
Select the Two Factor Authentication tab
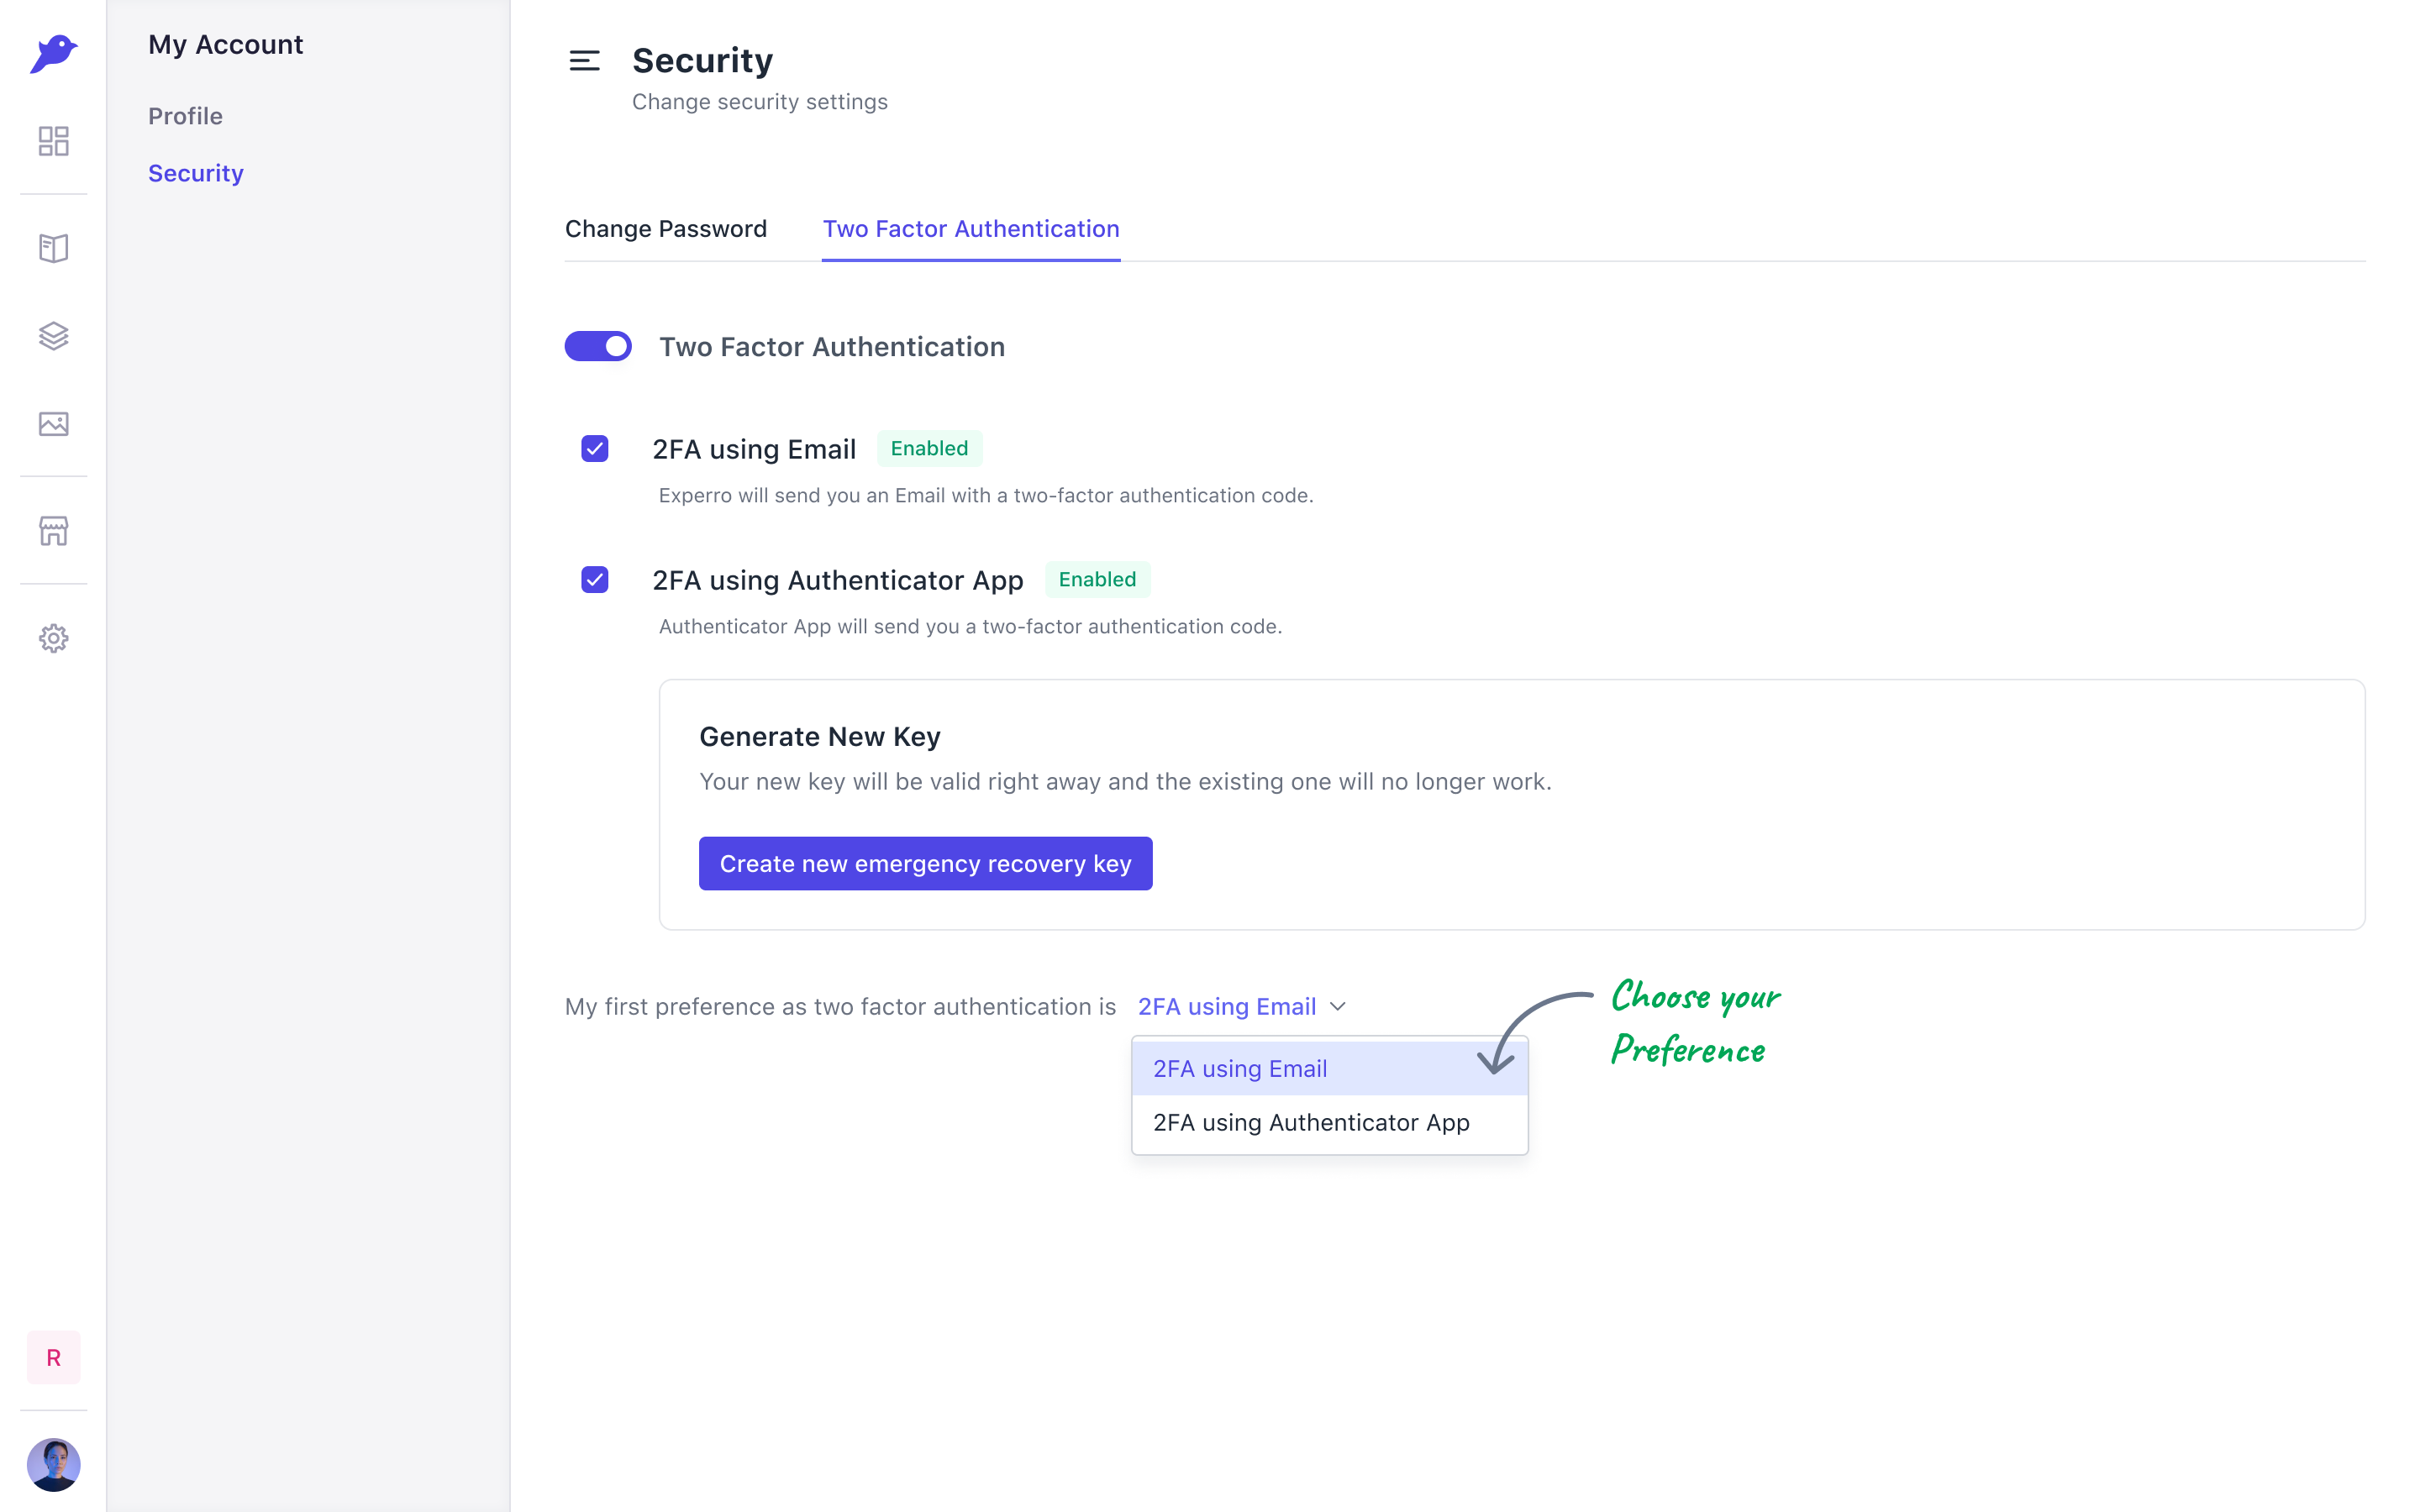pos(971,229)
